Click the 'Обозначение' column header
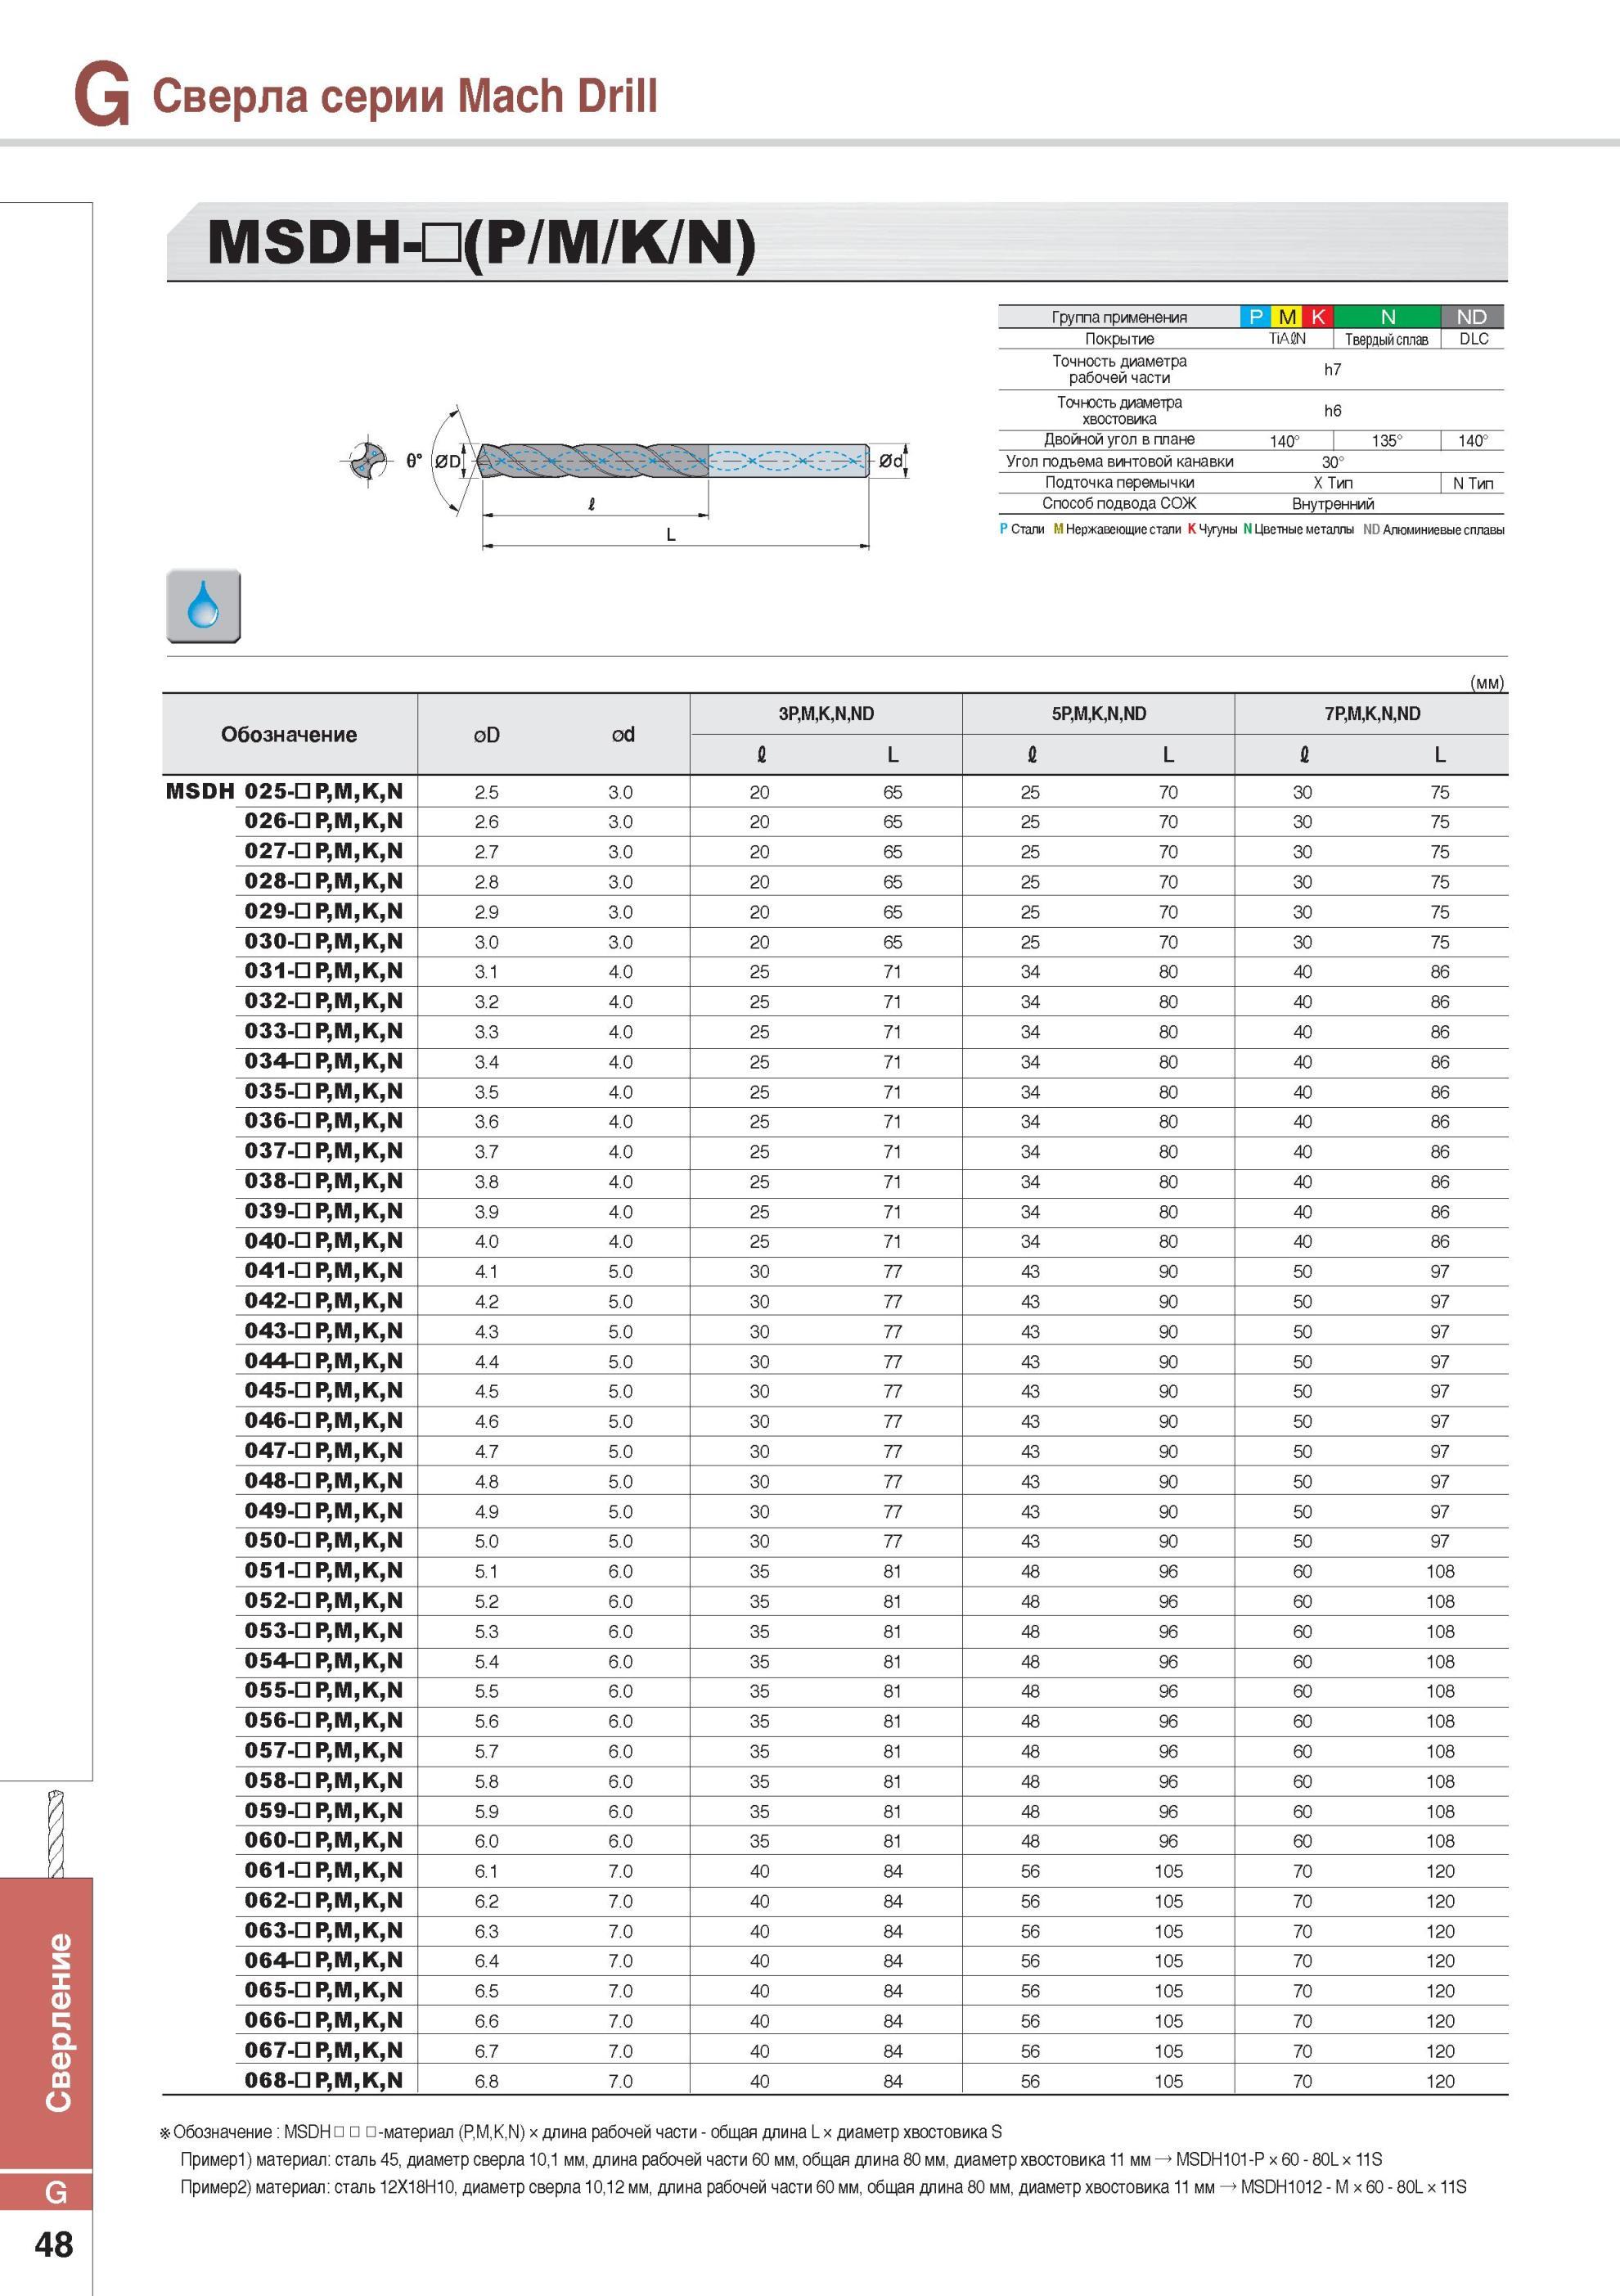 [289, 734]
